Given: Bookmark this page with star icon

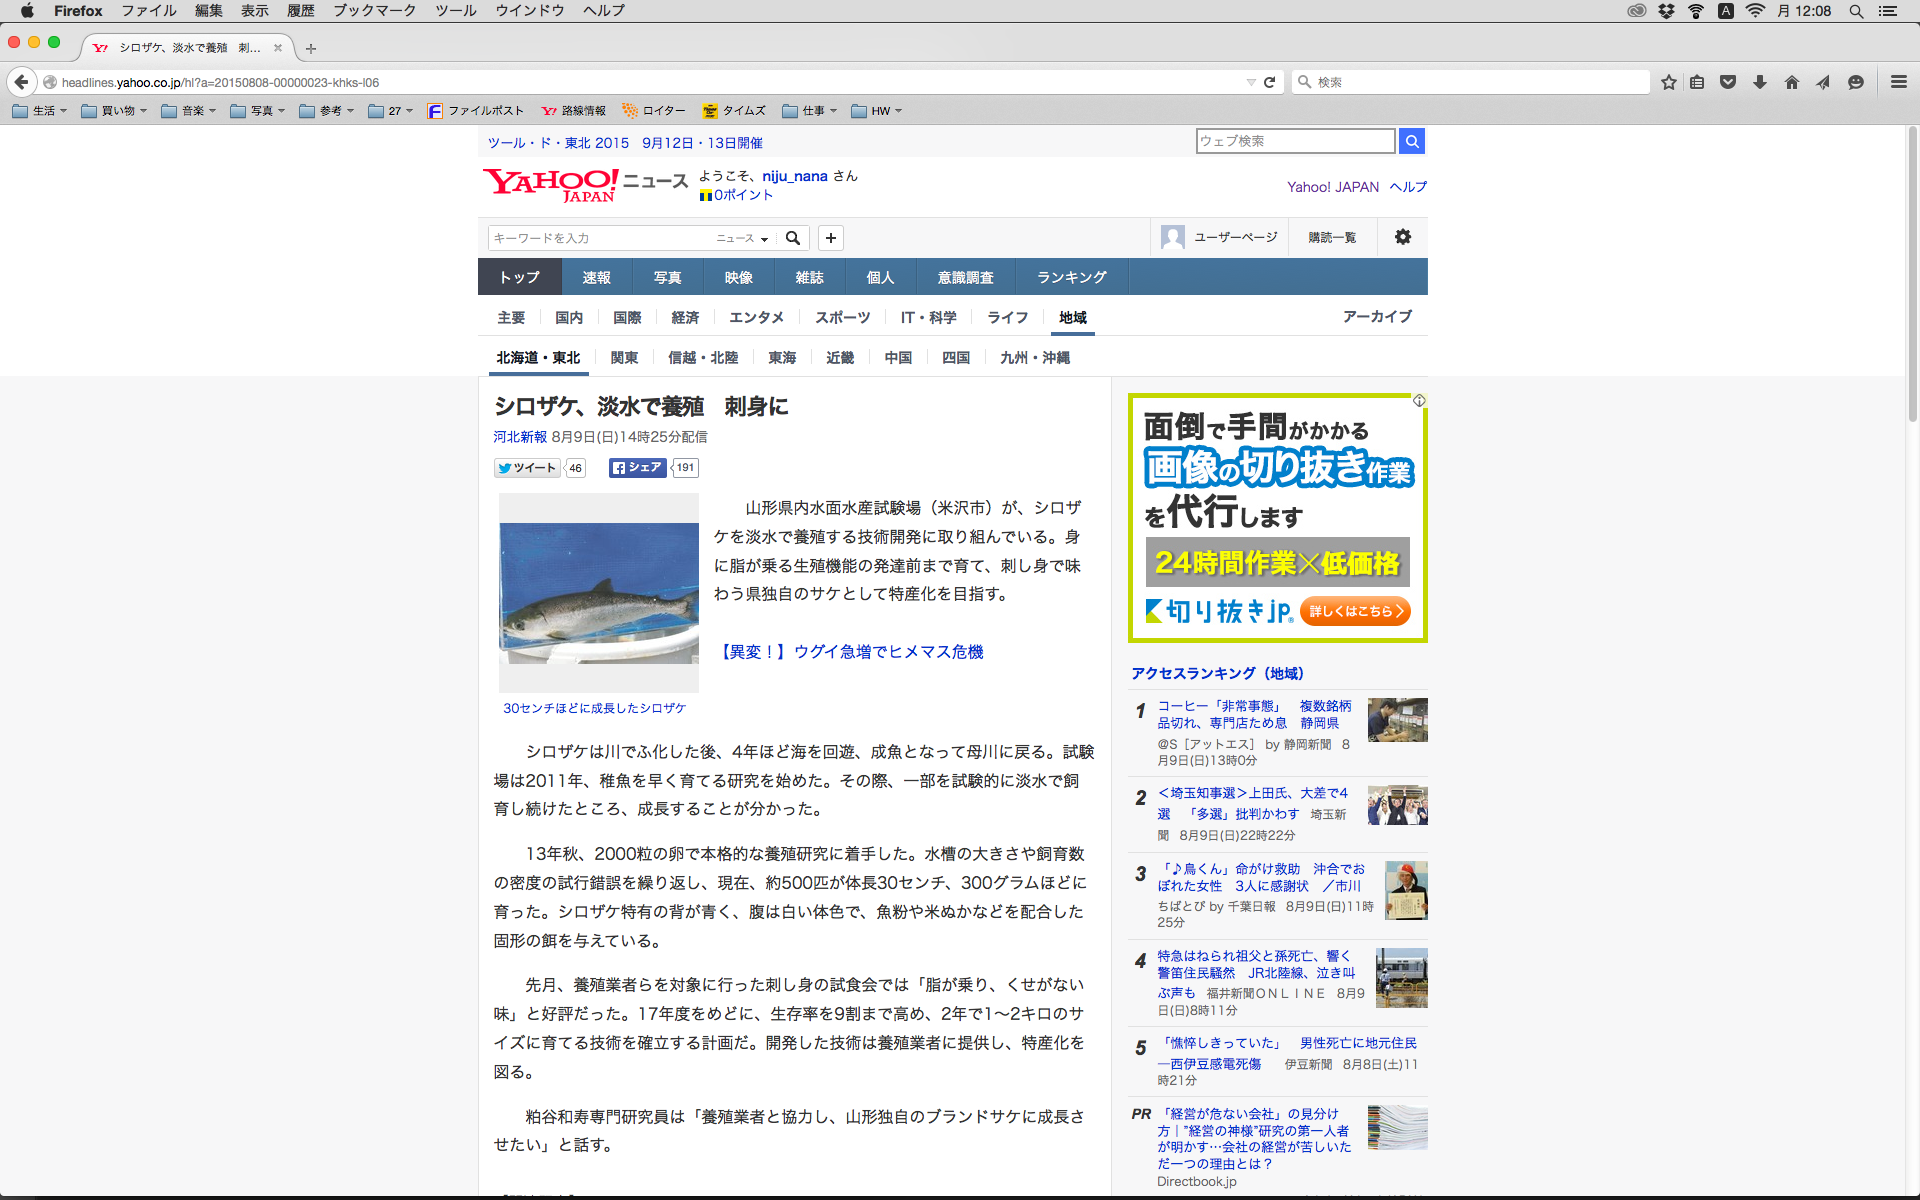Looking at the screenshot, I should [x=1668, y=82].
